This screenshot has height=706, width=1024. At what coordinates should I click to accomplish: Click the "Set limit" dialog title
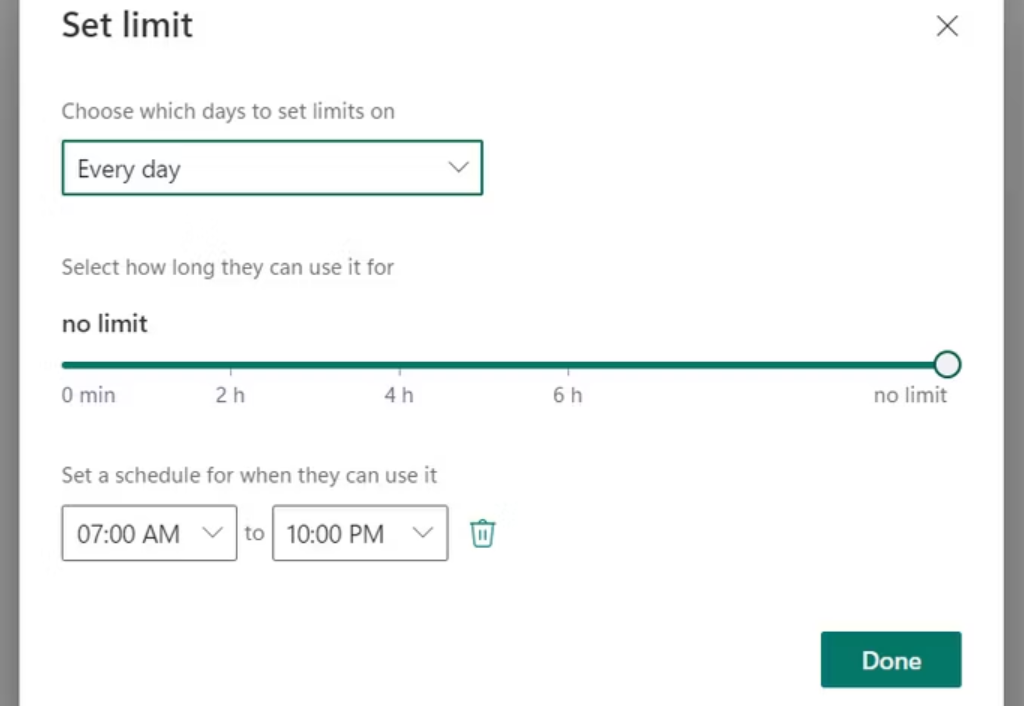(127, 25)
